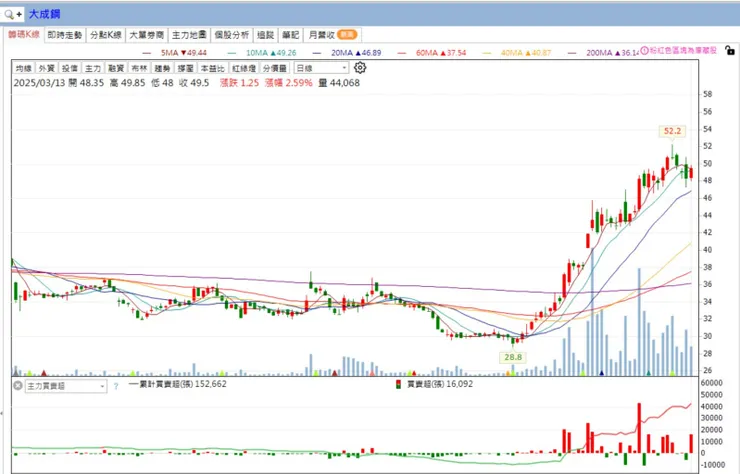Close the 主力買賣超 indicator panel
The image size is (740, 474).
point(17,385)
